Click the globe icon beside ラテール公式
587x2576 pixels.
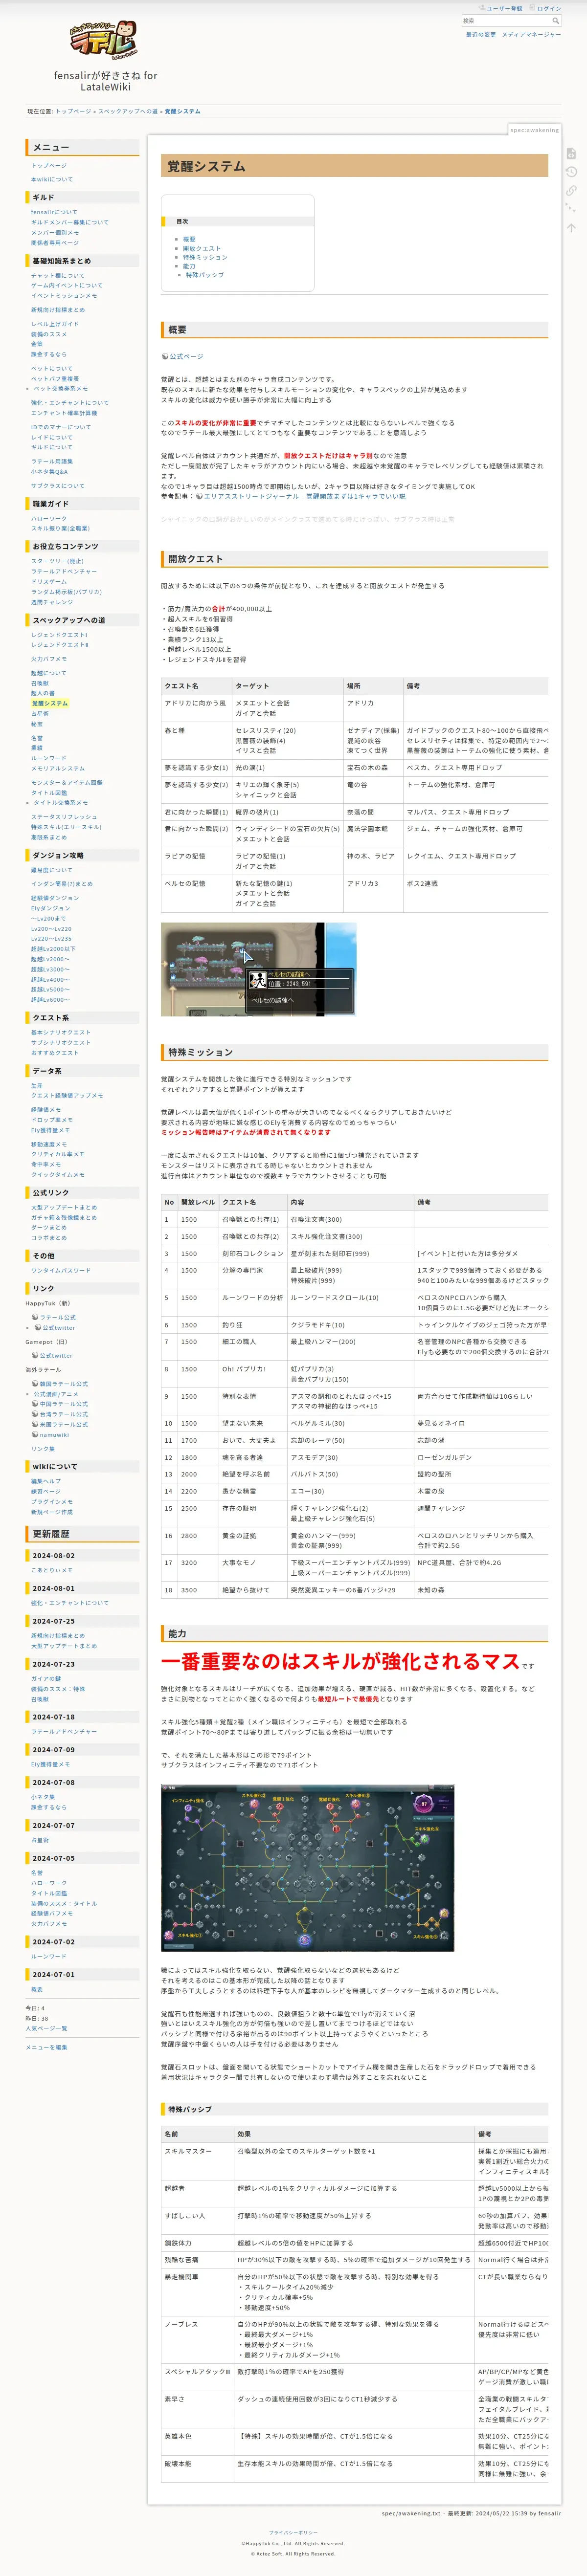click(35, 1317)
